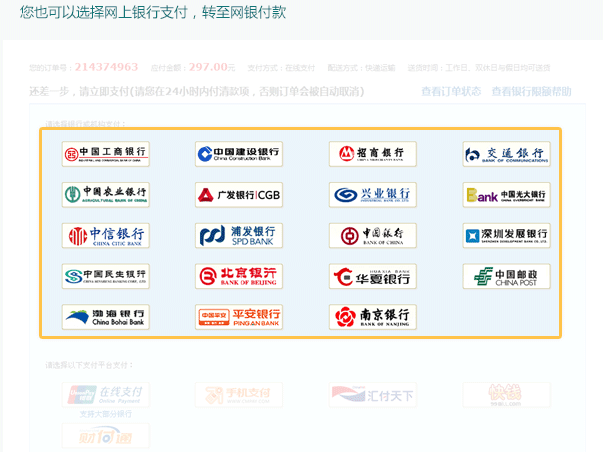Viewport: 603px width, 452px height.
Task: Click the 配送方式：快递运输 text
Action: pyautogui.click(x=361, y=68)
